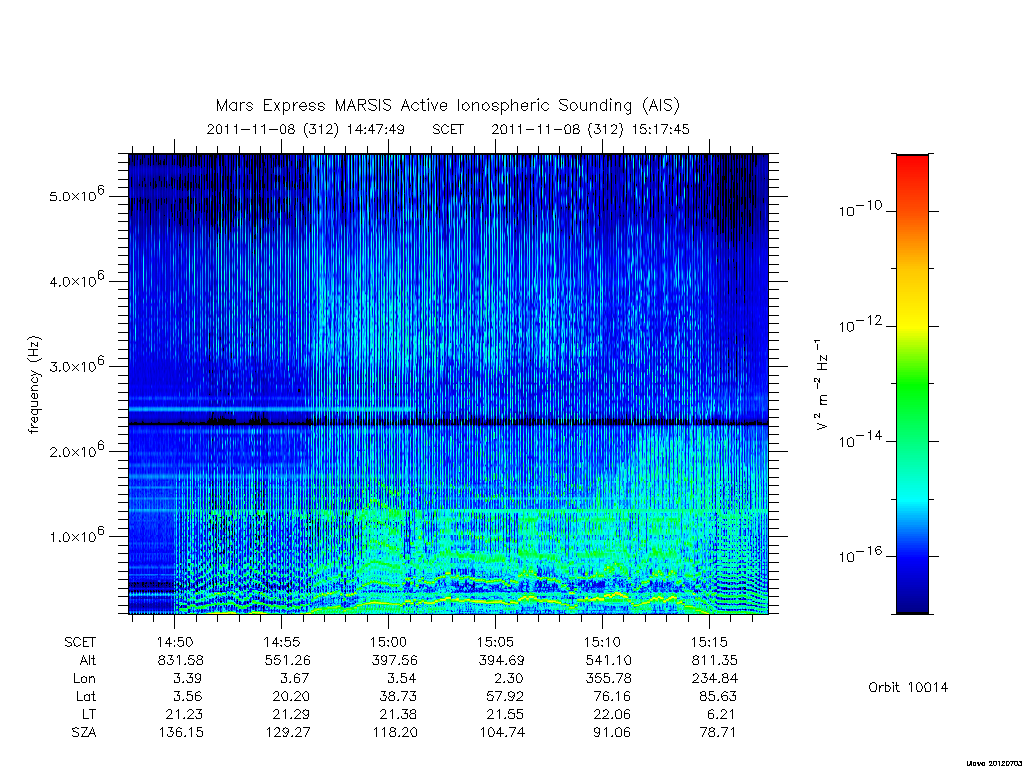Viewport: 1024px width, 768px height.
Task: Click the 2.0×10^6 frequency tick label
Action: (76, 451)
